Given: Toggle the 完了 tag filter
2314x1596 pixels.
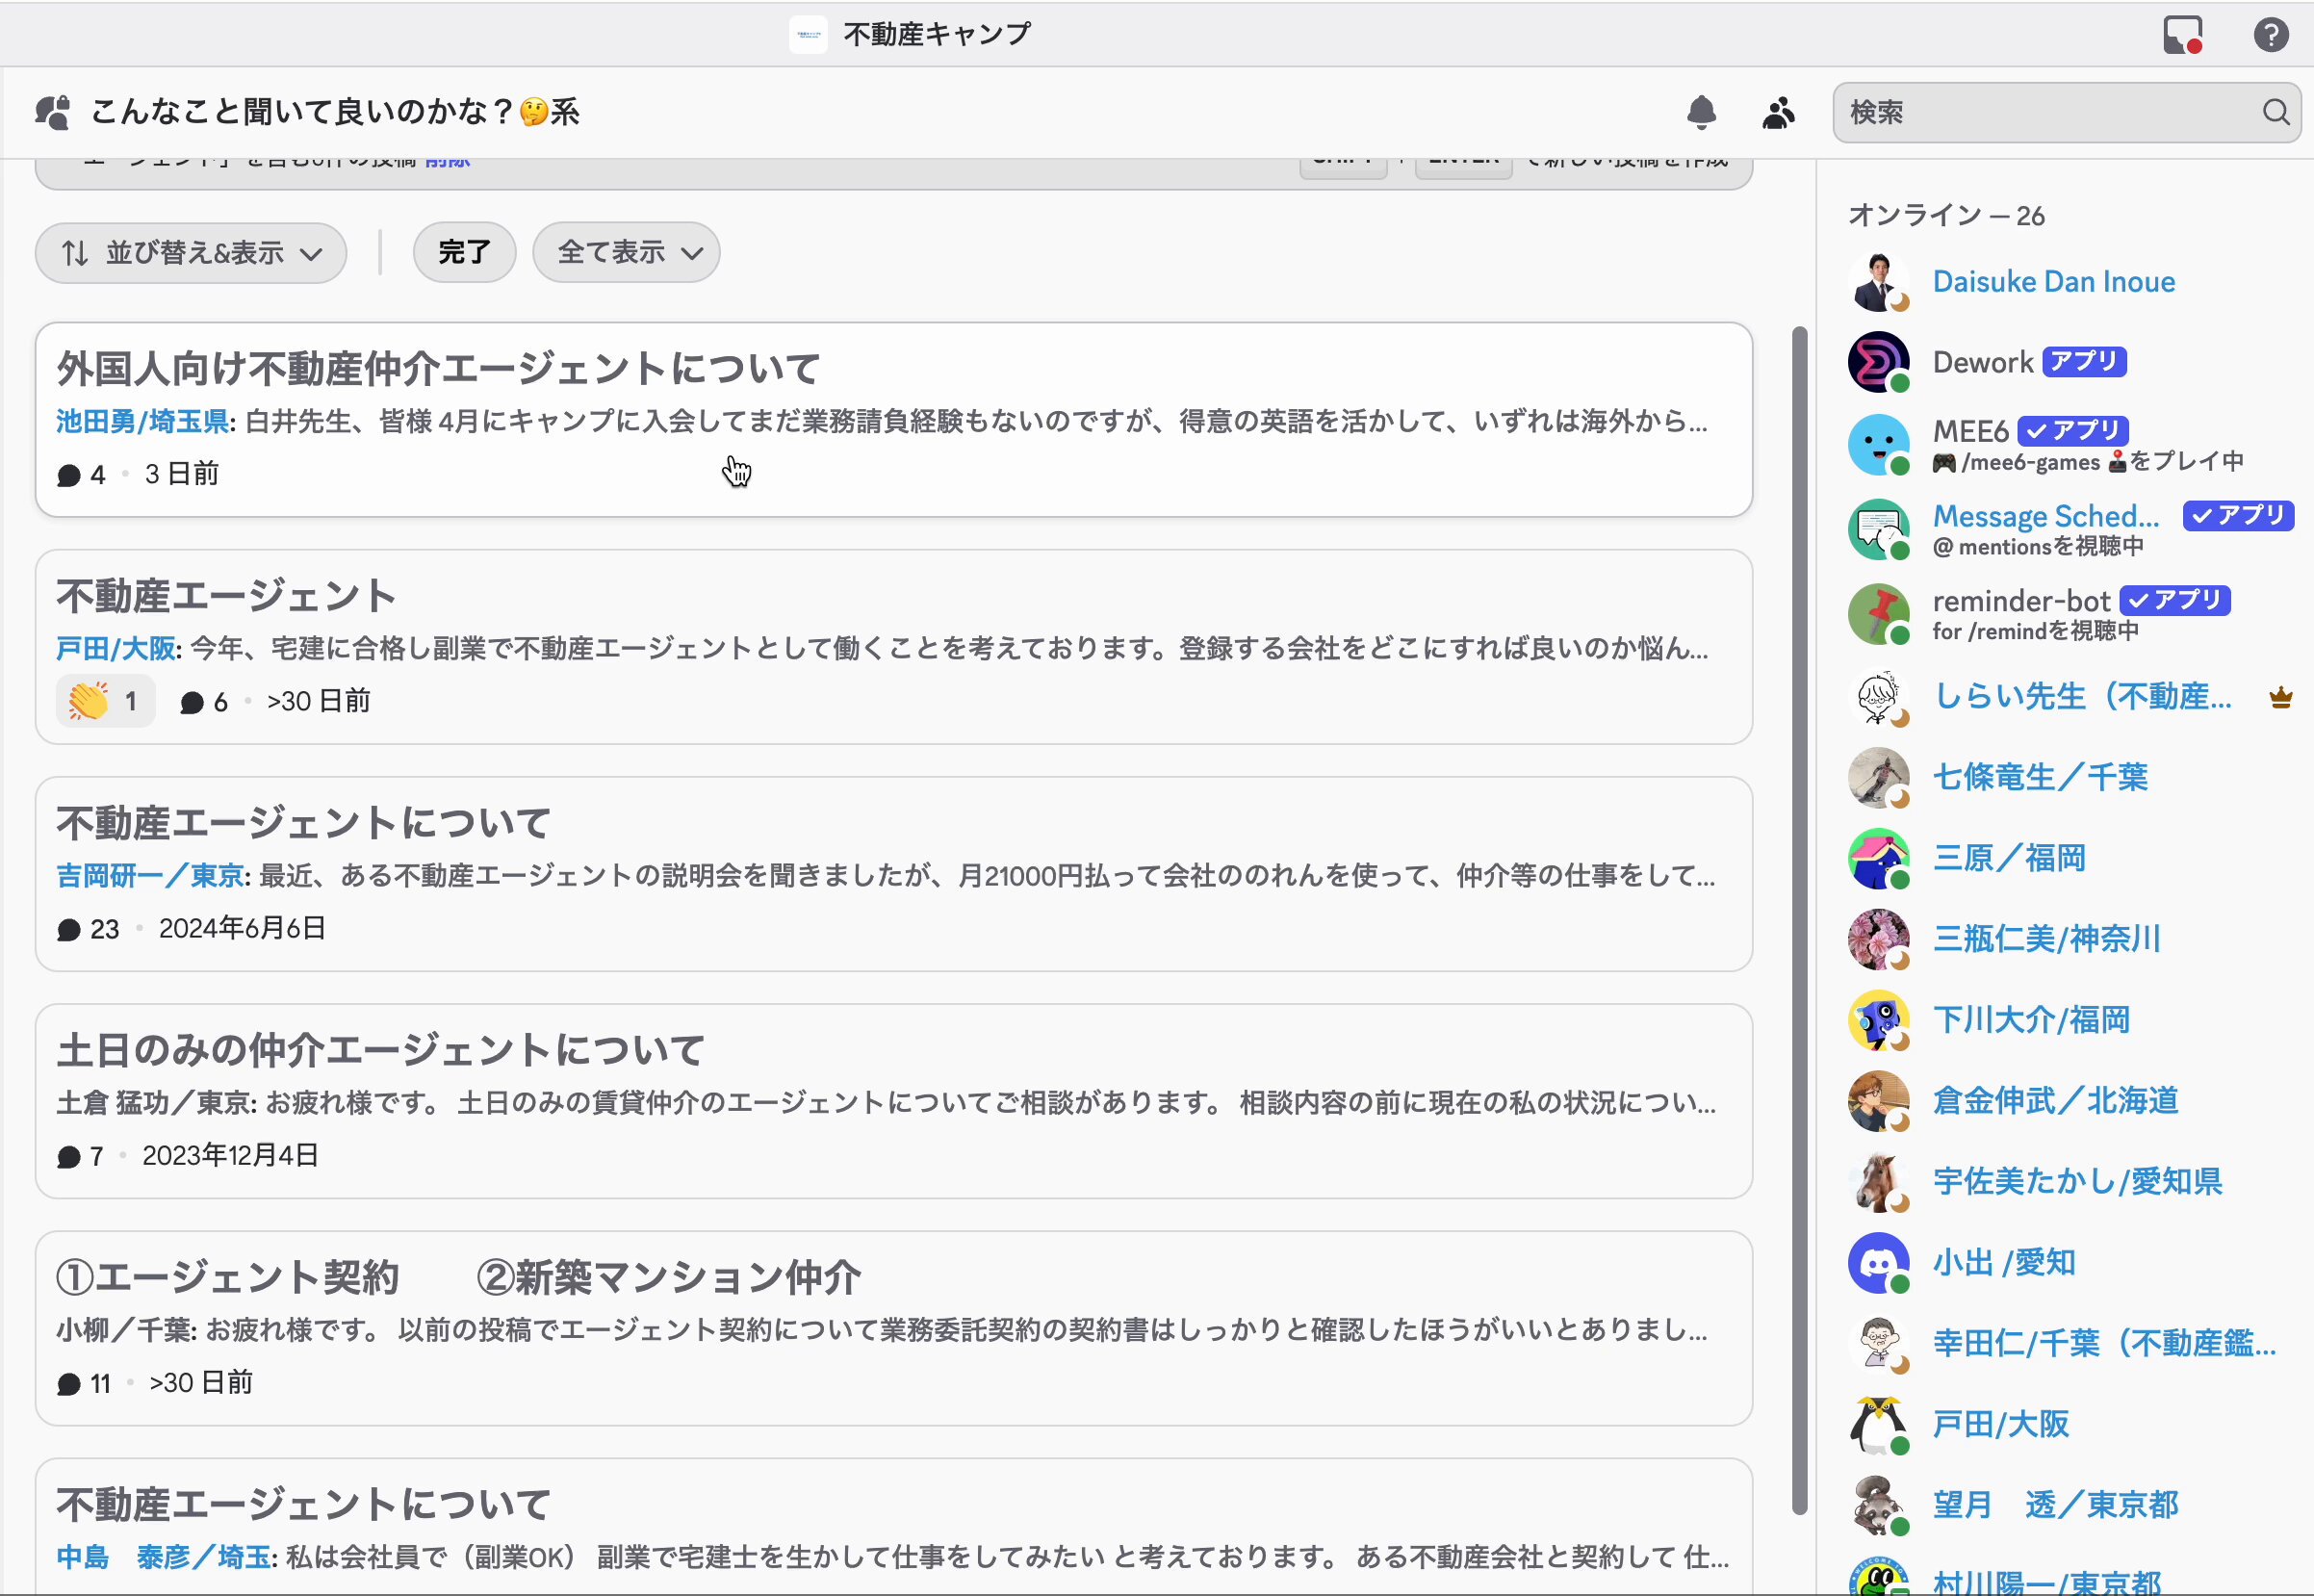Looking at the screenshot, I should (x=464, y=252).
